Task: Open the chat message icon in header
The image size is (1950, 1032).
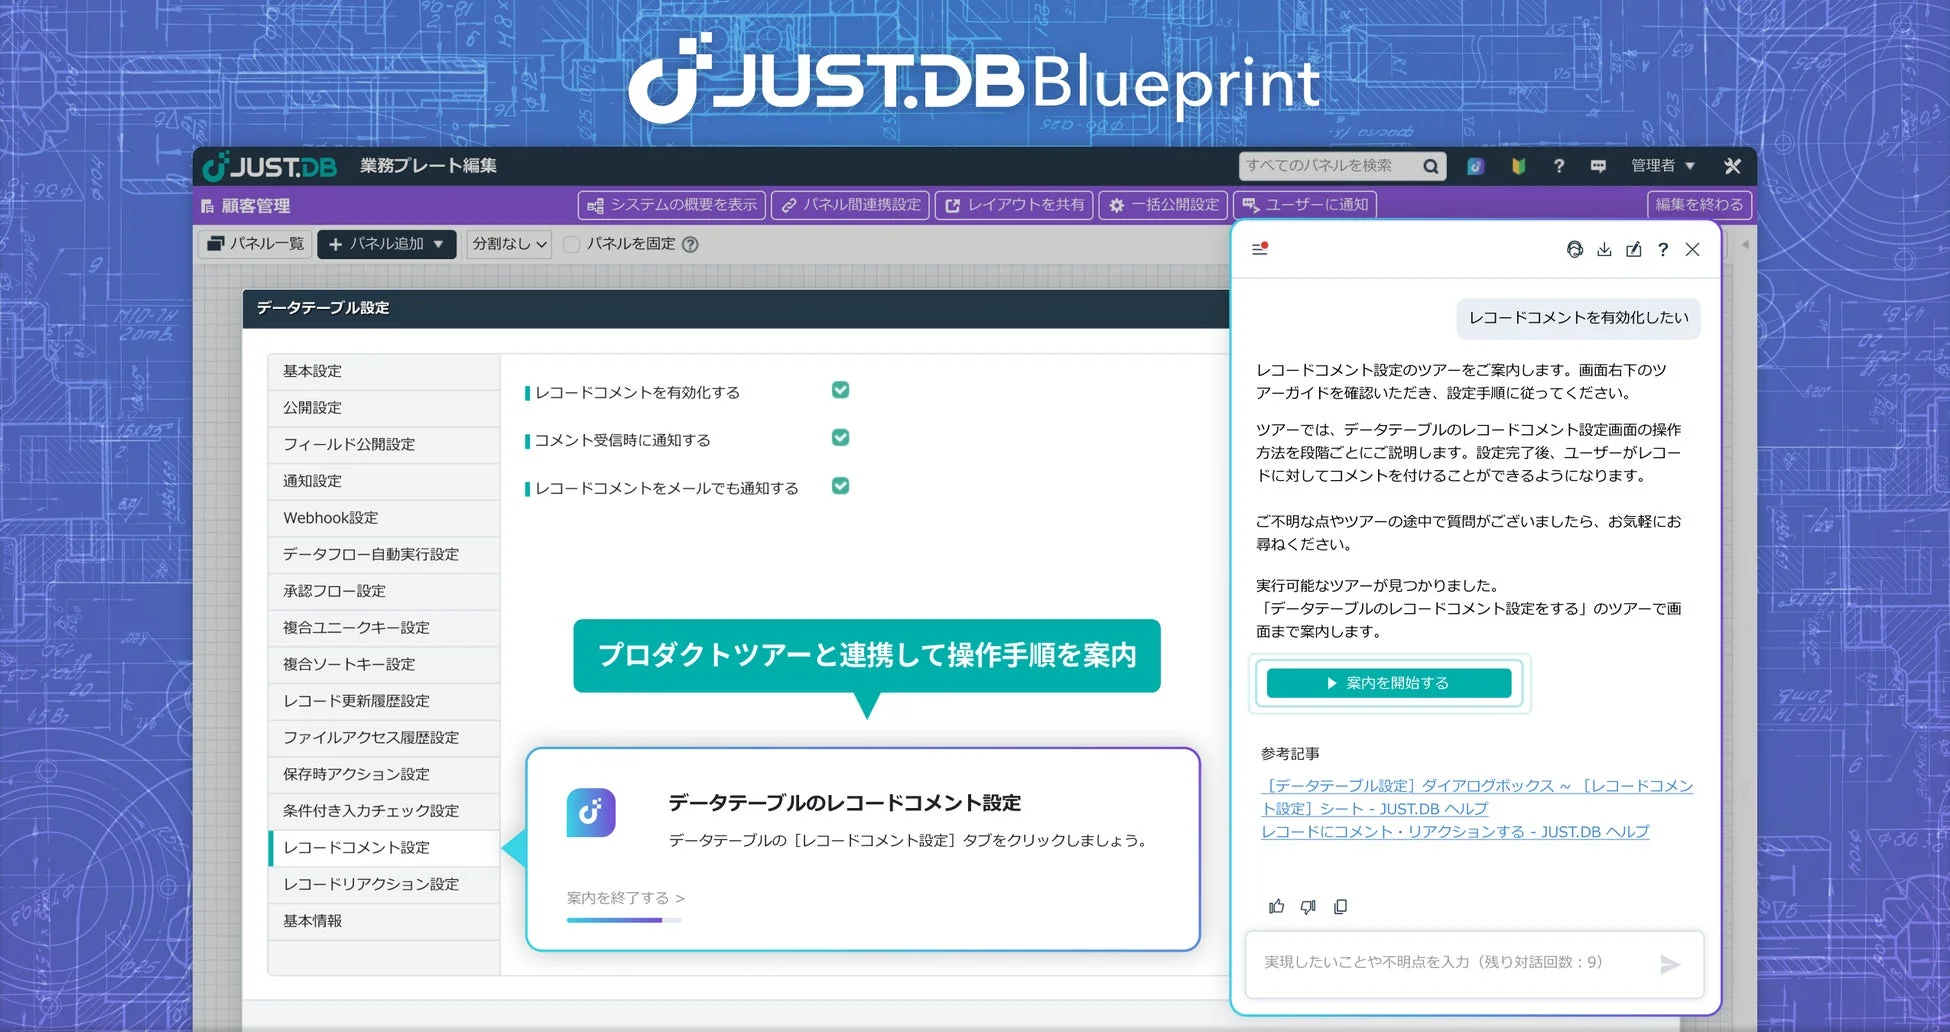Action: 1598,166
